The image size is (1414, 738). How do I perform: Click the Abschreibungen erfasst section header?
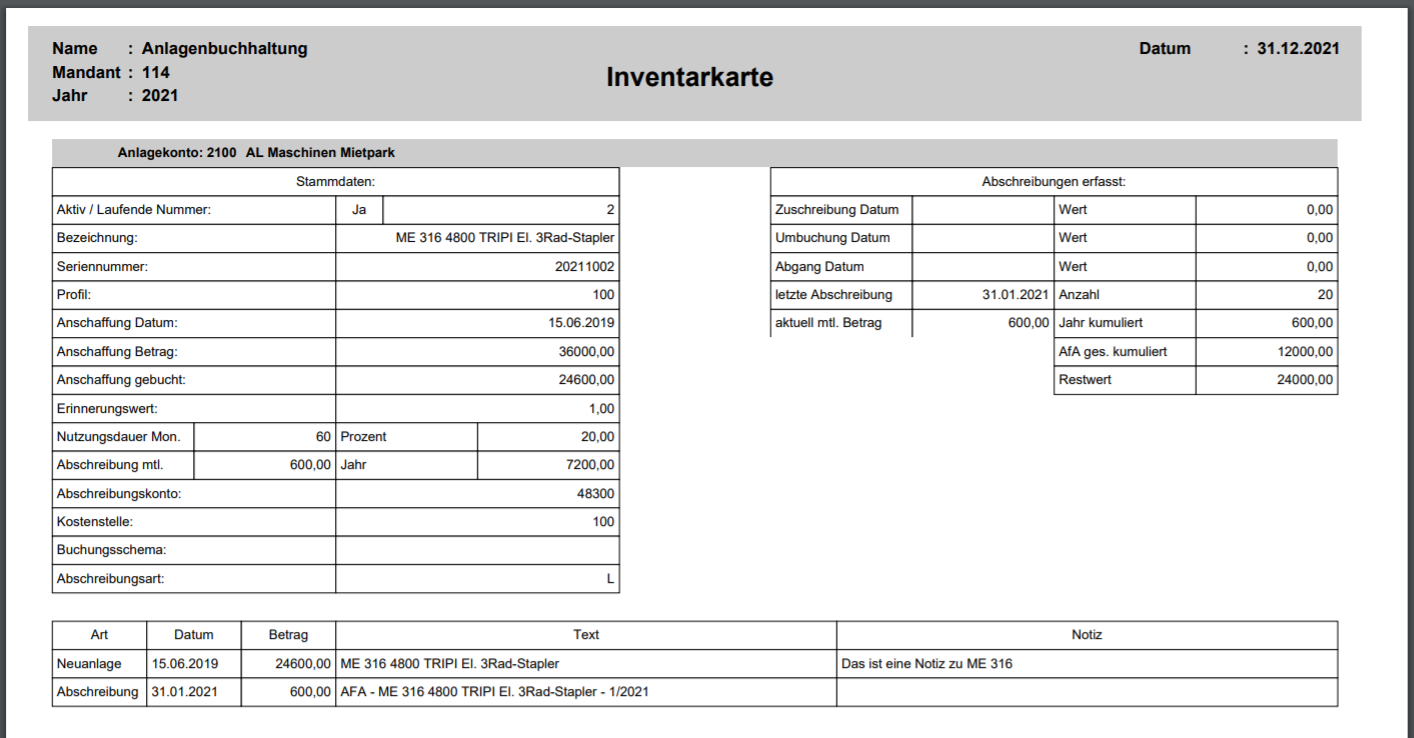(x=1052, y=181)
